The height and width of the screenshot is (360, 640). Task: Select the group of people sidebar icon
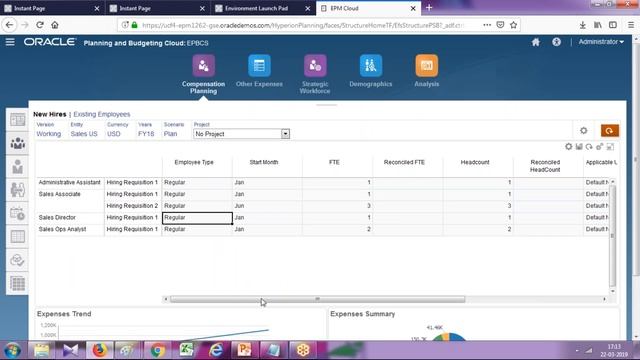pos(18,143)
